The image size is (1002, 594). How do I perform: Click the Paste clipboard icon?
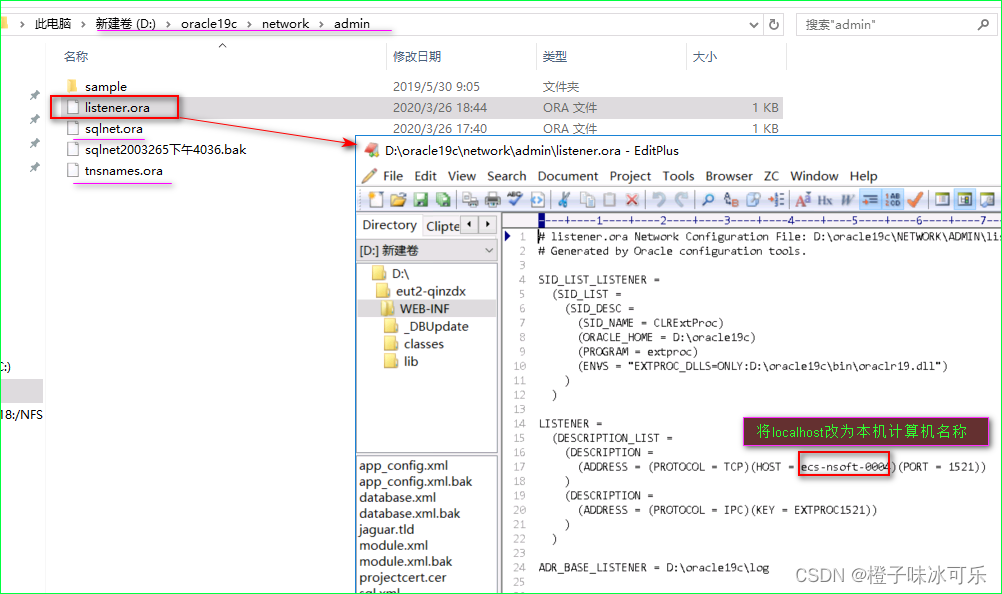point(610,200)
